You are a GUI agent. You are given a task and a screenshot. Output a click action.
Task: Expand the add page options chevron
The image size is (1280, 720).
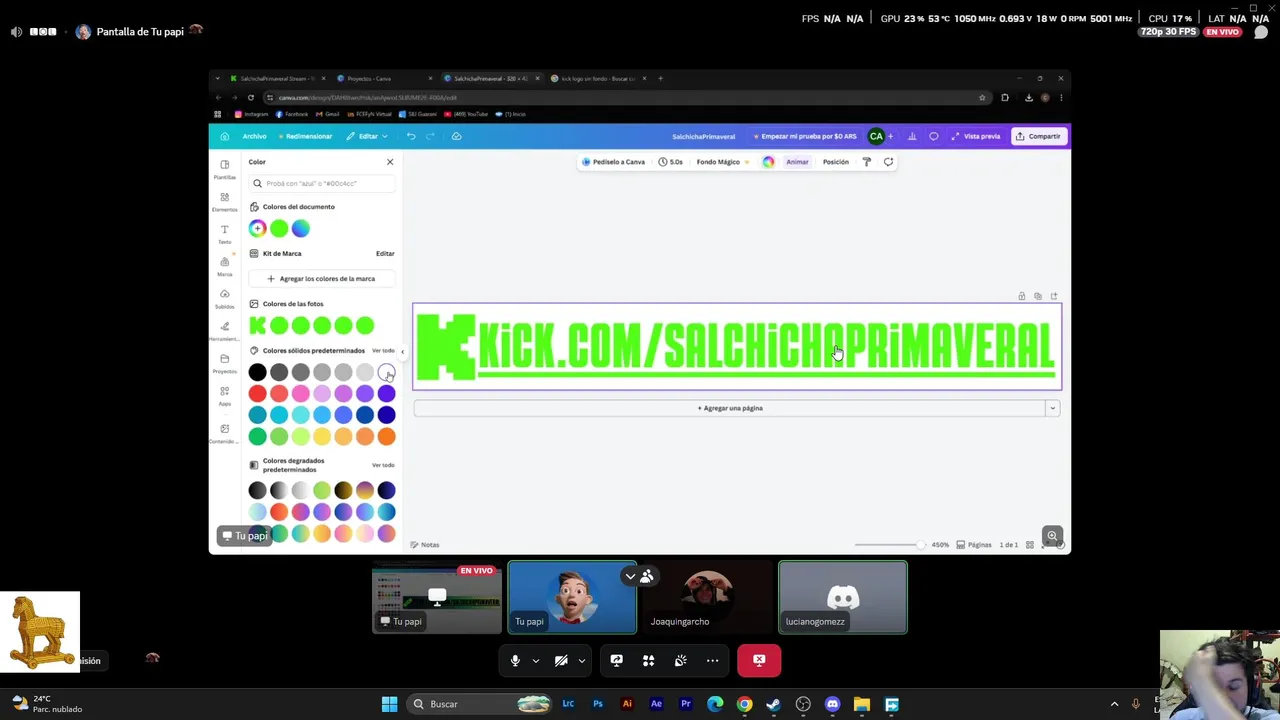point(1052,408)
